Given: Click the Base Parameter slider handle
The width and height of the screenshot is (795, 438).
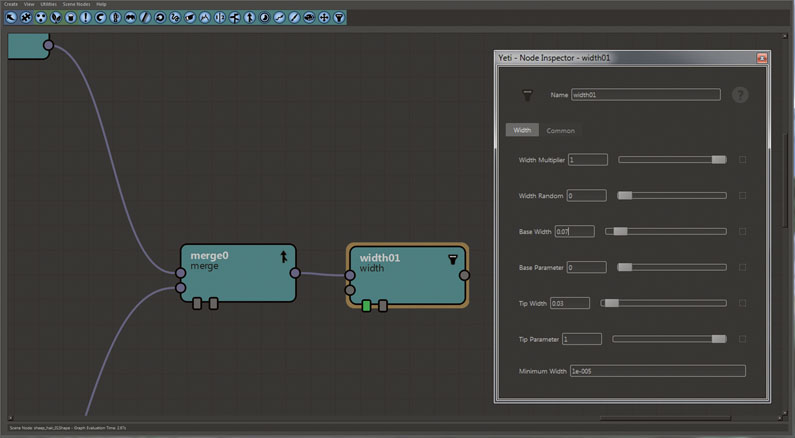Looking at the screenshot, I should coord(625,267).
